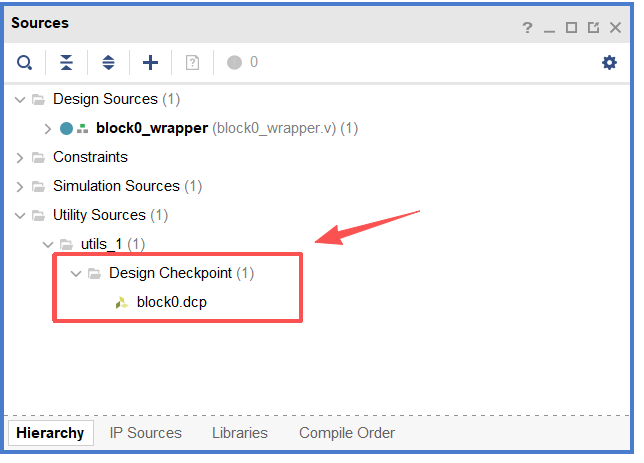Collapse the Utility Sources node
This screenshot has width=644, height=463.
click(20, 215)
